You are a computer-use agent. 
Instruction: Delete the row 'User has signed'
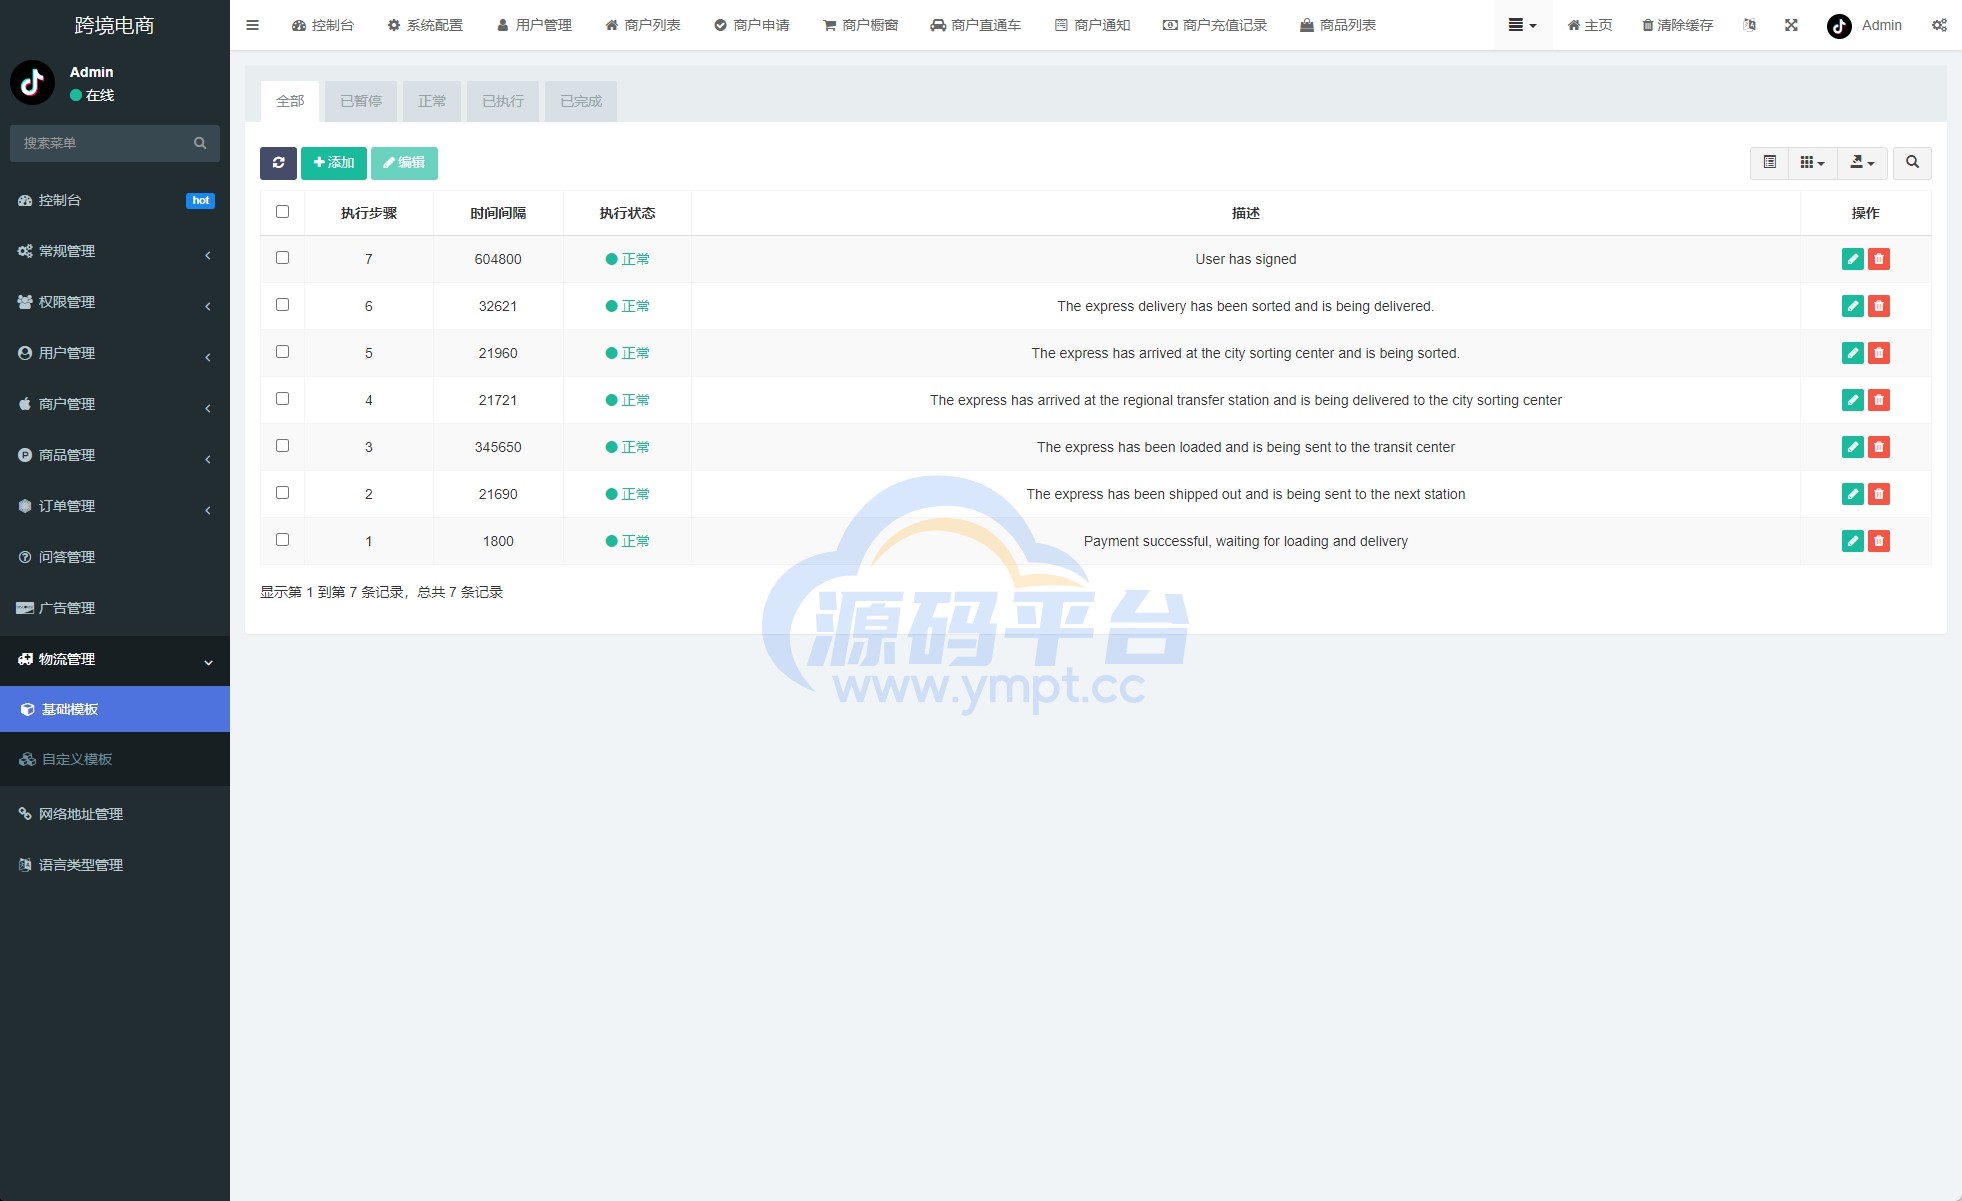(x=1879, y=259)
